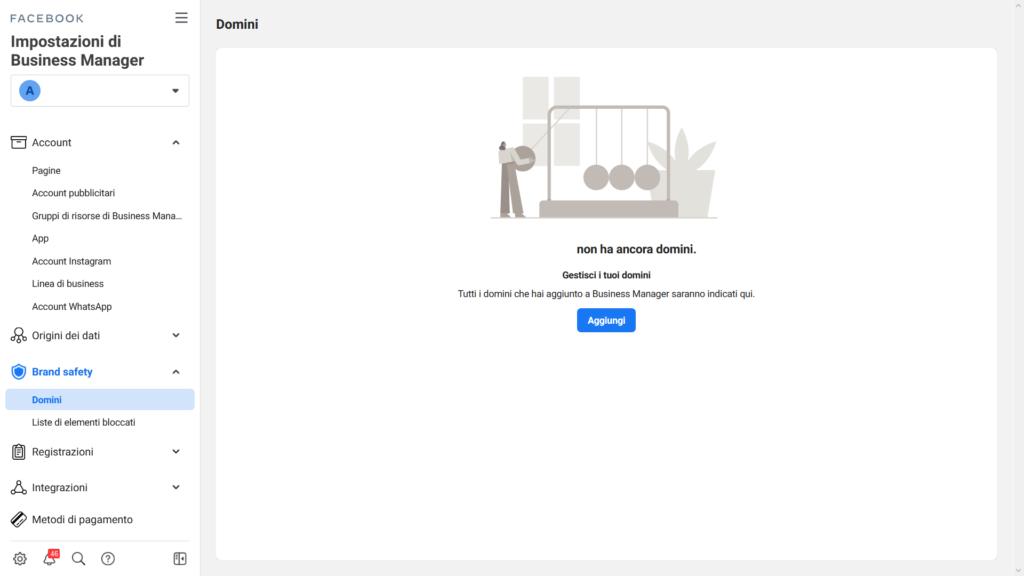Click the Brand safety label
Image resolution: width=1024 pixels, height=576 pixels.
point(62,372)
